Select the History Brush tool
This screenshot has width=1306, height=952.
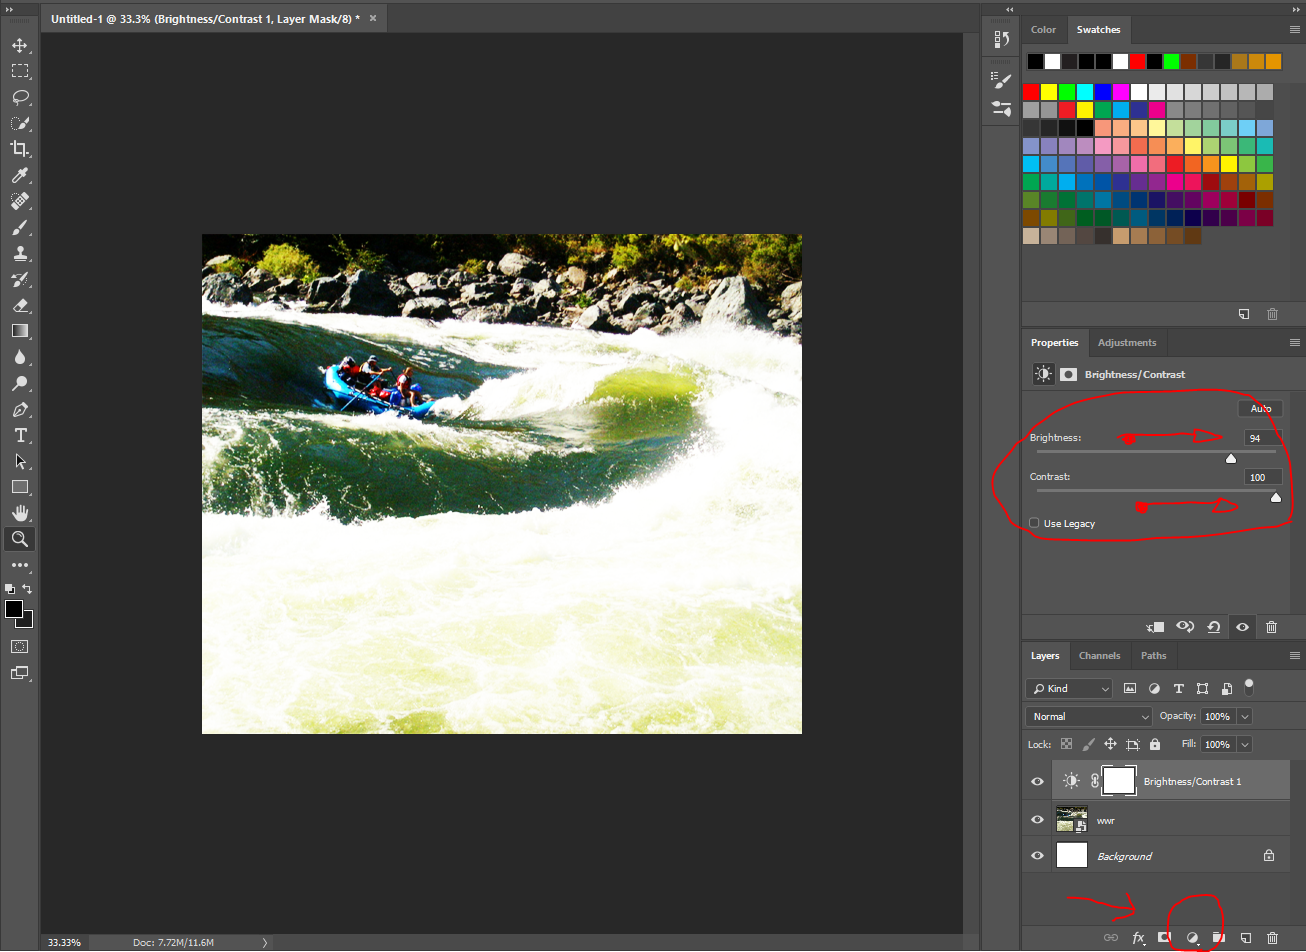(20, 279)
